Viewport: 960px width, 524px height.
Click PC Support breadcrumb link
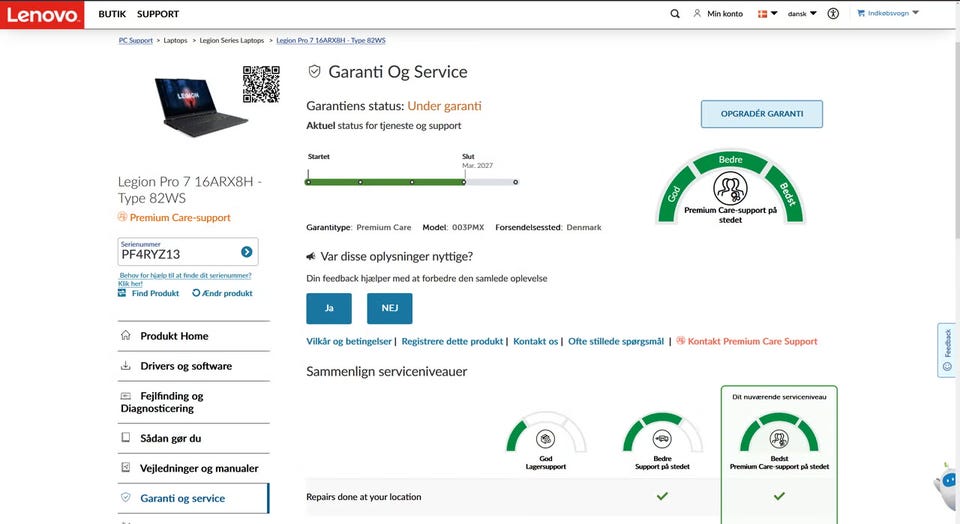pos(135,40)
